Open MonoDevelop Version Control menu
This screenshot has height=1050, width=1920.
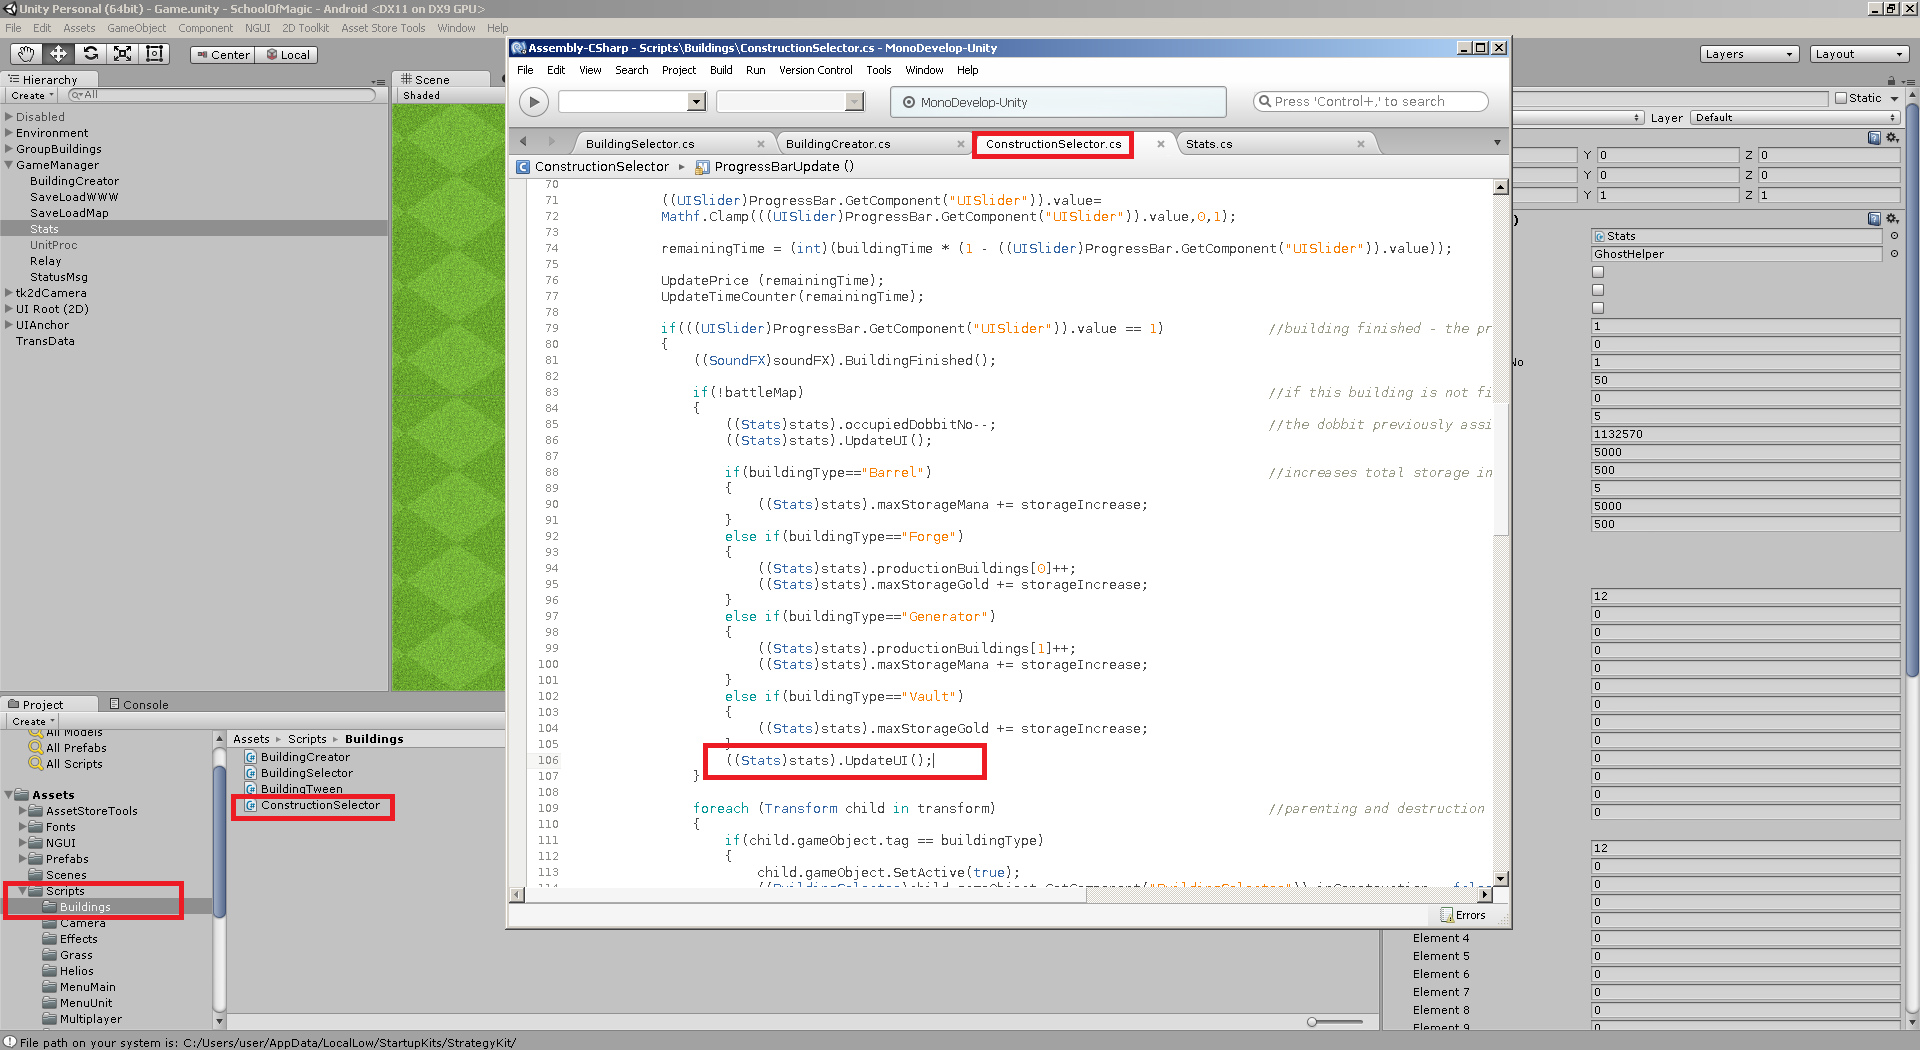click(815, 70)
